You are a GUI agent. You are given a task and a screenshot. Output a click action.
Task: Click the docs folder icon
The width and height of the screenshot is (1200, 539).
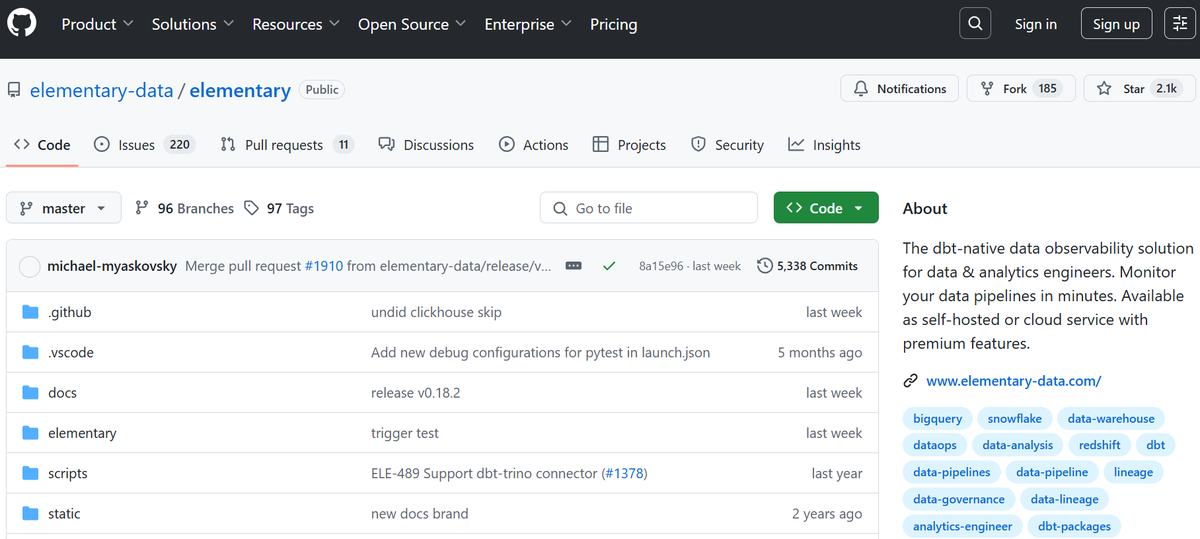click(30, 393)
